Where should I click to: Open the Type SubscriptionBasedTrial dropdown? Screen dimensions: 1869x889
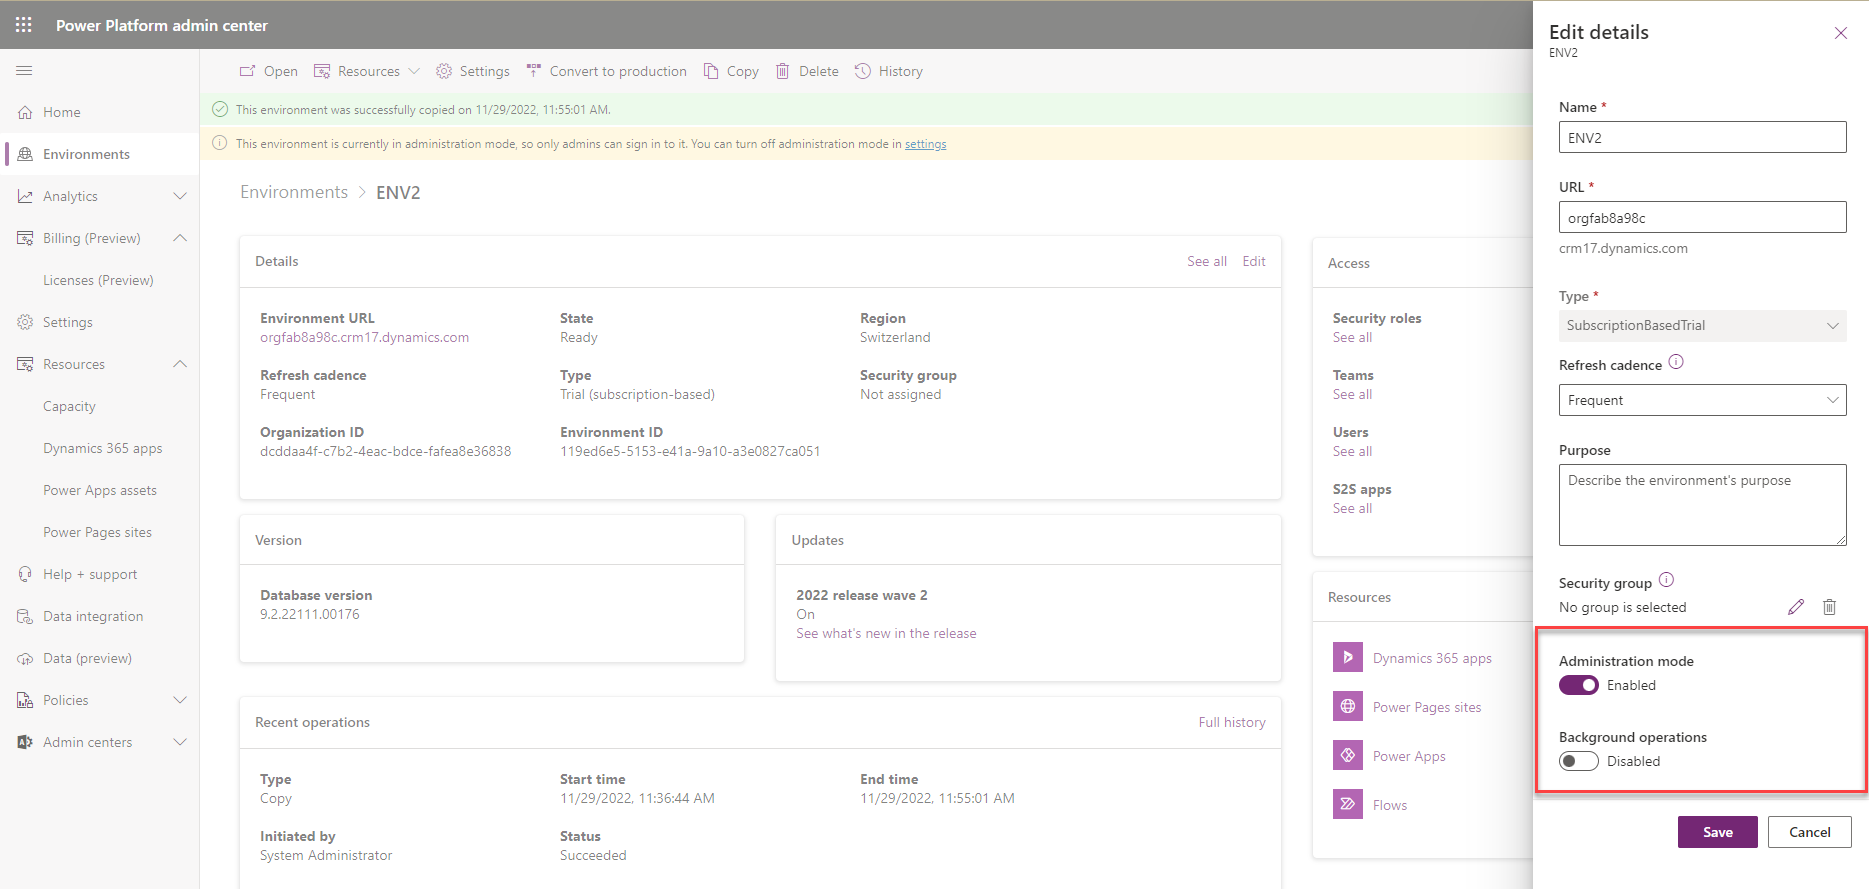point(1702,326)
